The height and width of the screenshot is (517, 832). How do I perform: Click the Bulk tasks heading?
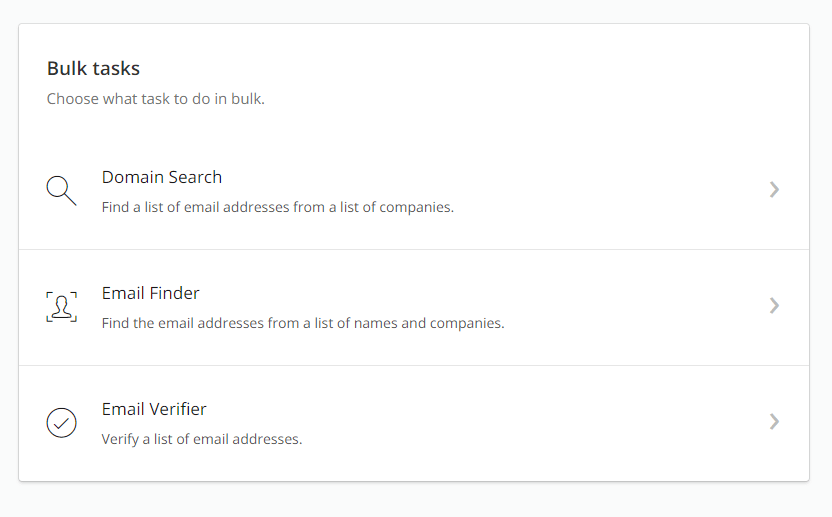coord(93,68)
